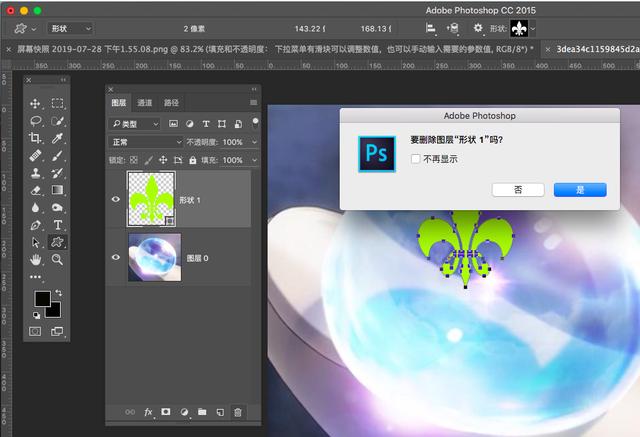The image size is (640, 437).
Task: Select the Gradient tool
Action: (x=57, y=190)
